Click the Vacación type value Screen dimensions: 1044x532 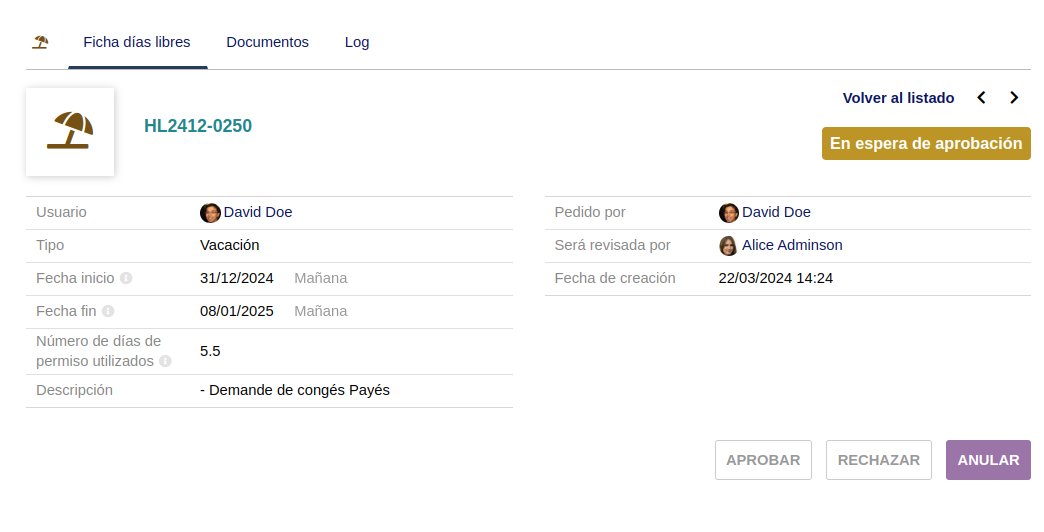point(230,245)
